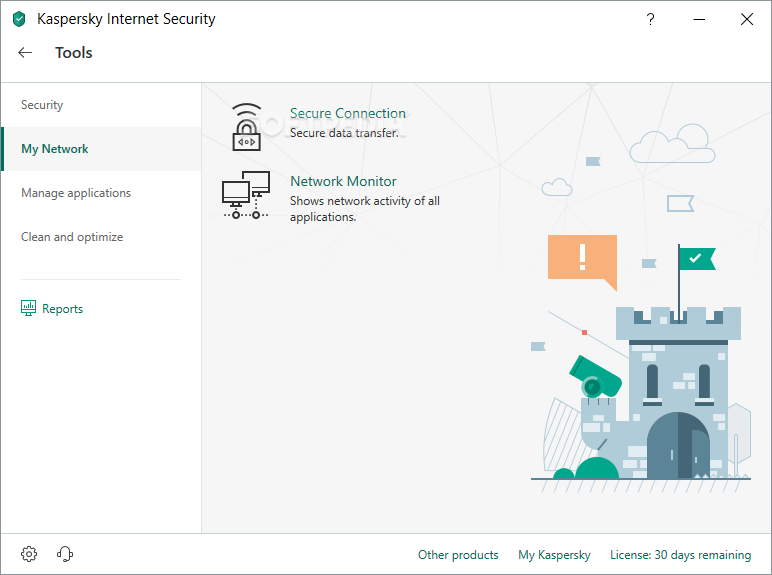Launch Network Monitor tool link
772x575 pixels.
coord(343,181)
